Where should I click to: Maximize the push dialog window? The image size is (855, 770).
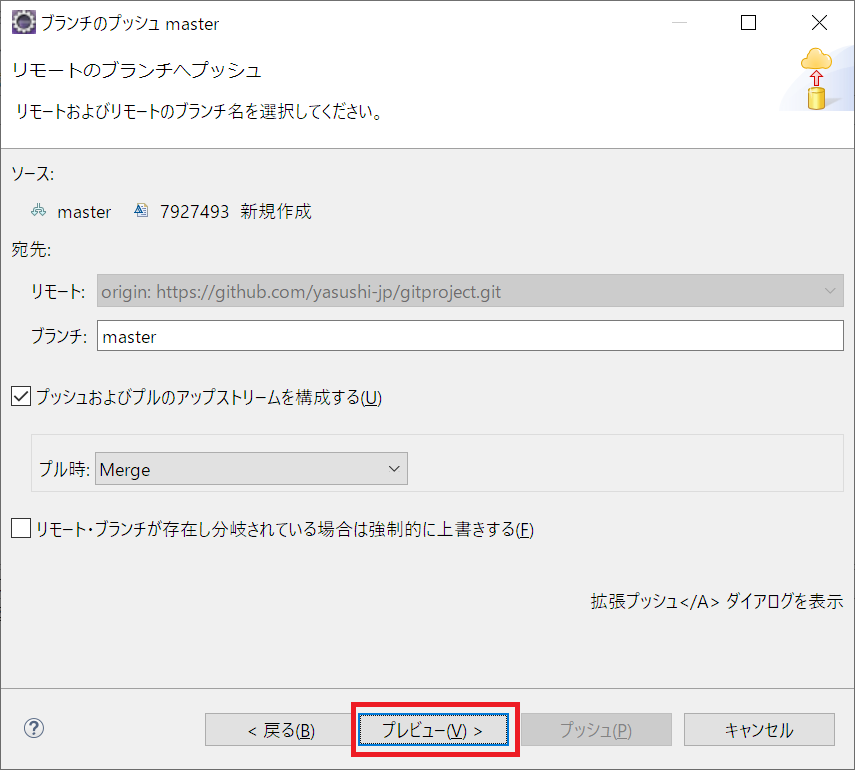pos(748,23)
